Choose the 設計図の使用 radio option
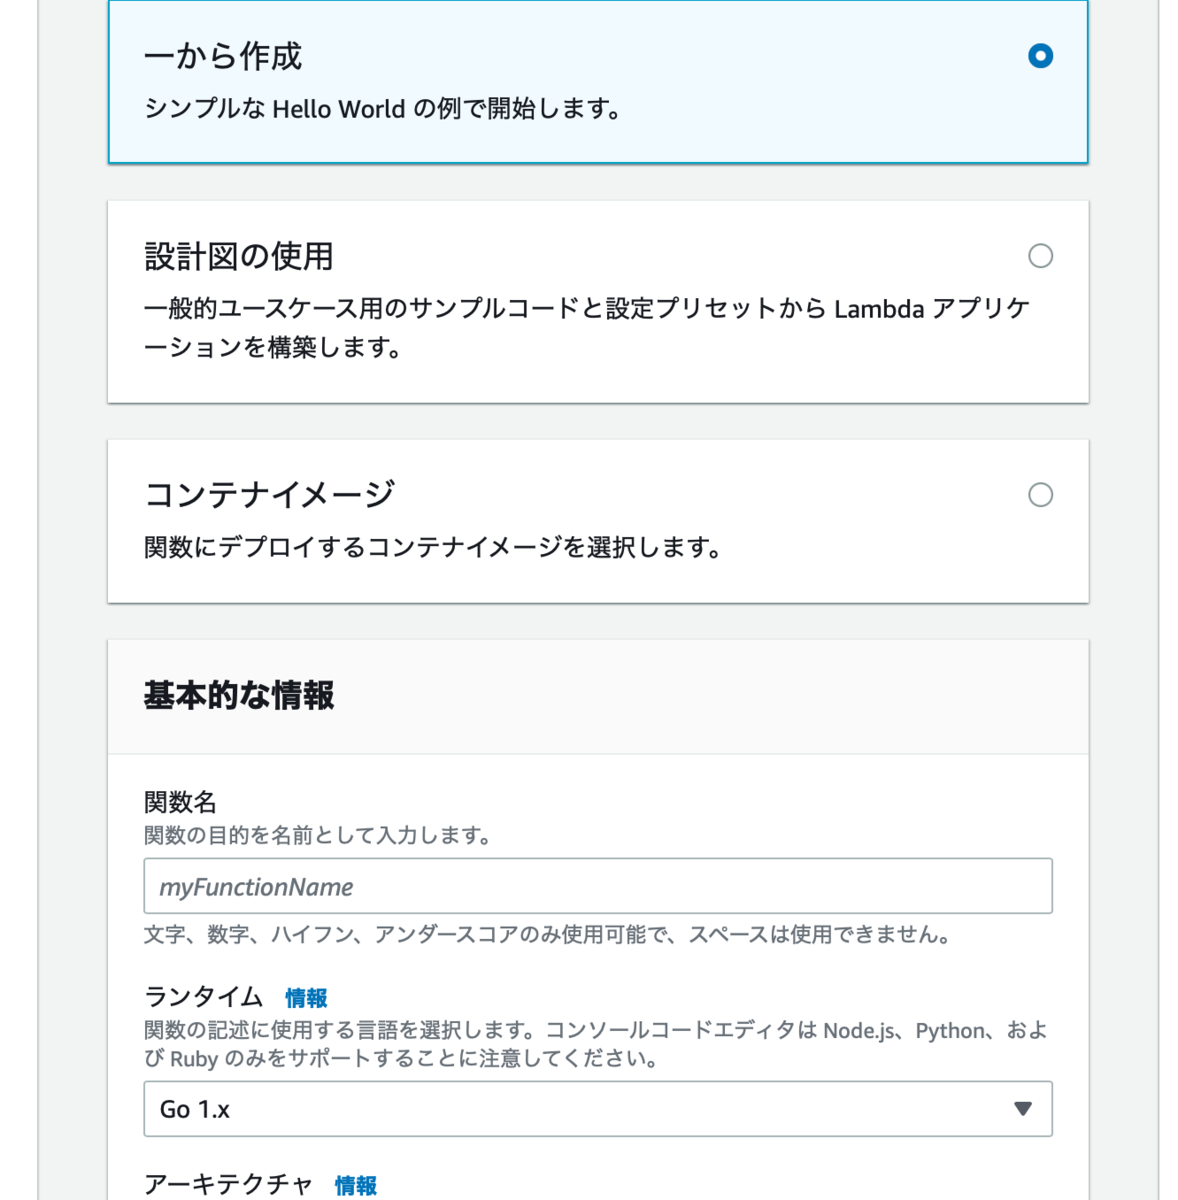Viewport: 1178px width, 1200px height. (x=1040, y=256)
